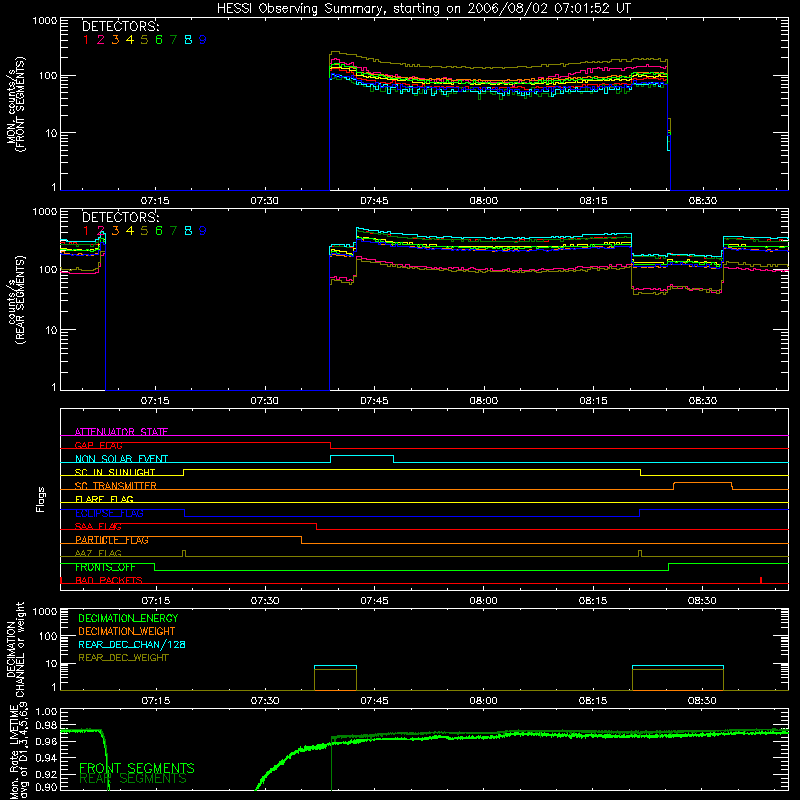Image resolution: width=800 pixels, height=800 pixels.
Task: Click the counts/s REAR SEGMENTS axis title
Action: click(x=16, y=301)
